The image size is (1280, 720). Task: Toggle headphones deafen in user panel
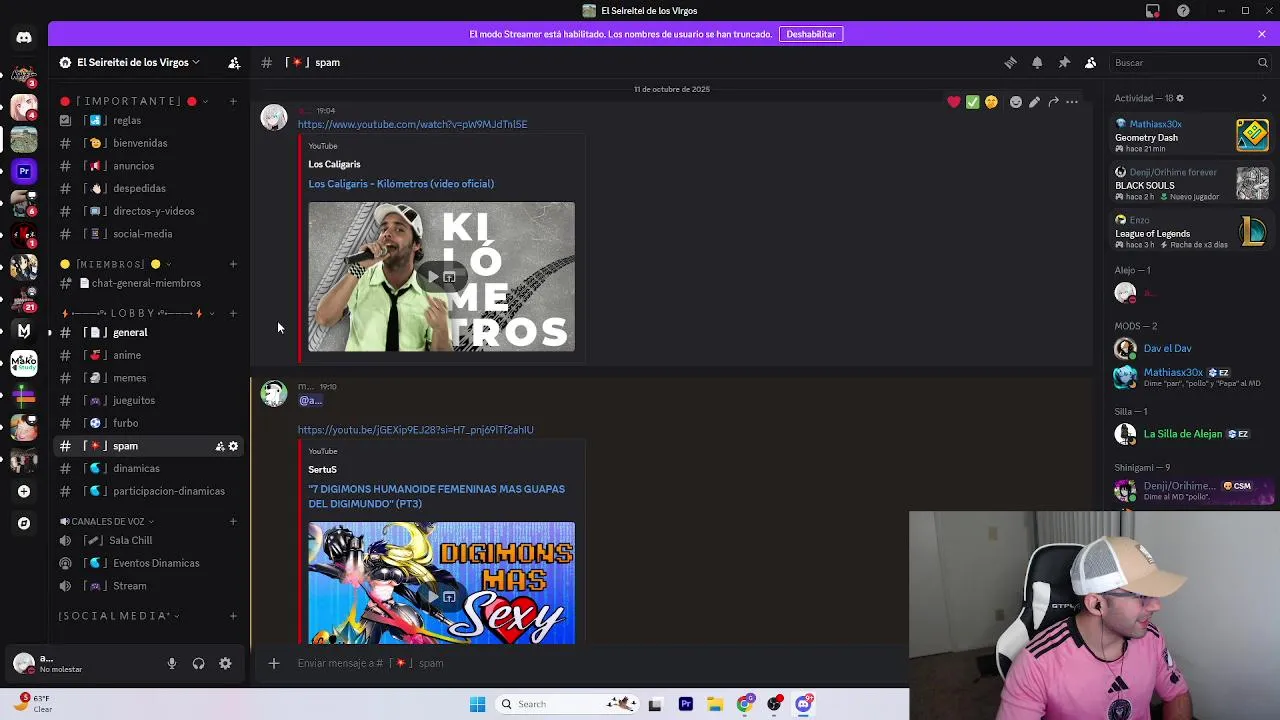(x=198, y=663)
